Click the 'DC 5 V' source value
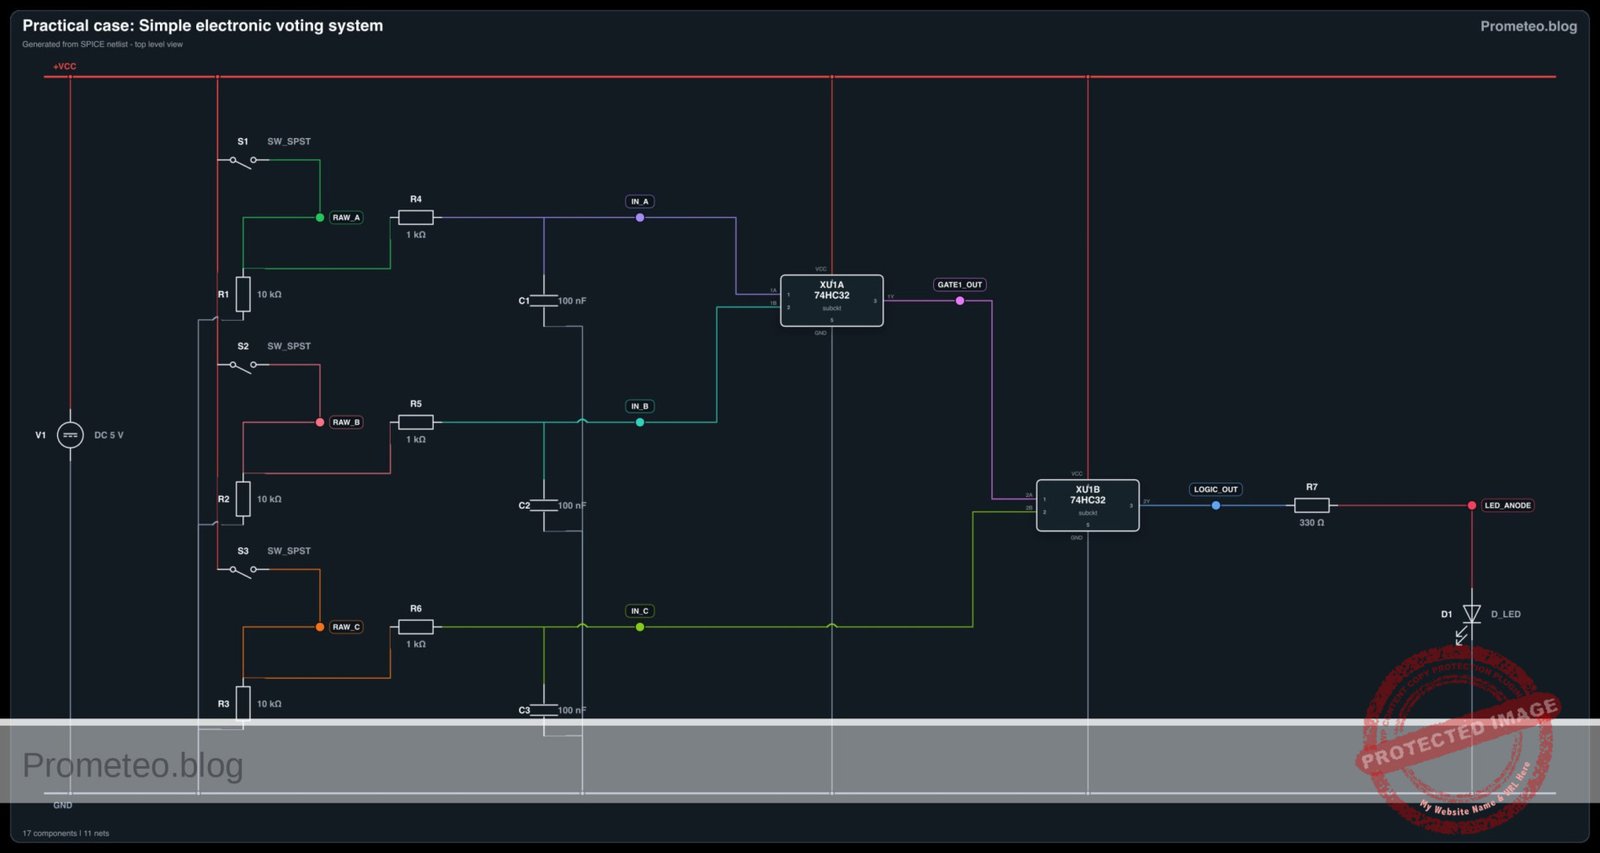 109,435
